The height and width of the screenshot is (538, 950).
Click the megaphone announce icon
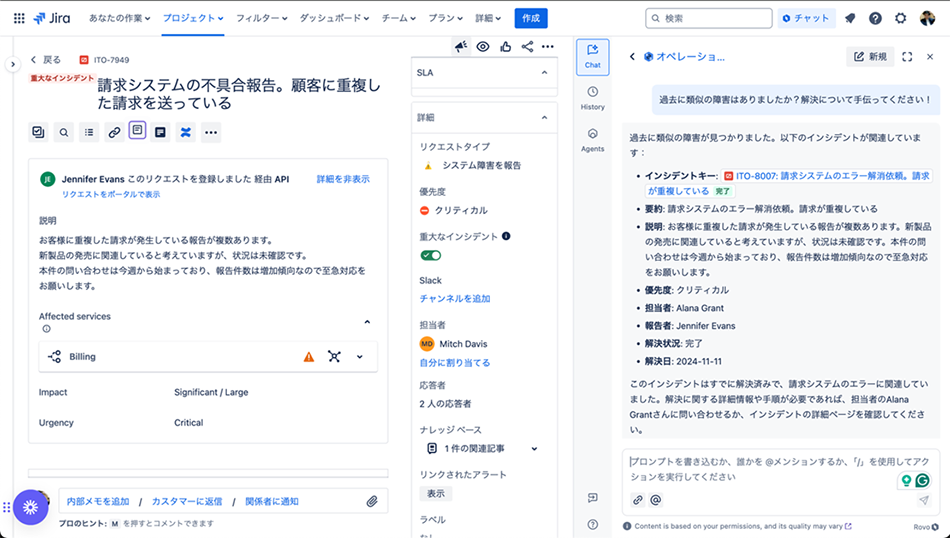coord(461,47)
